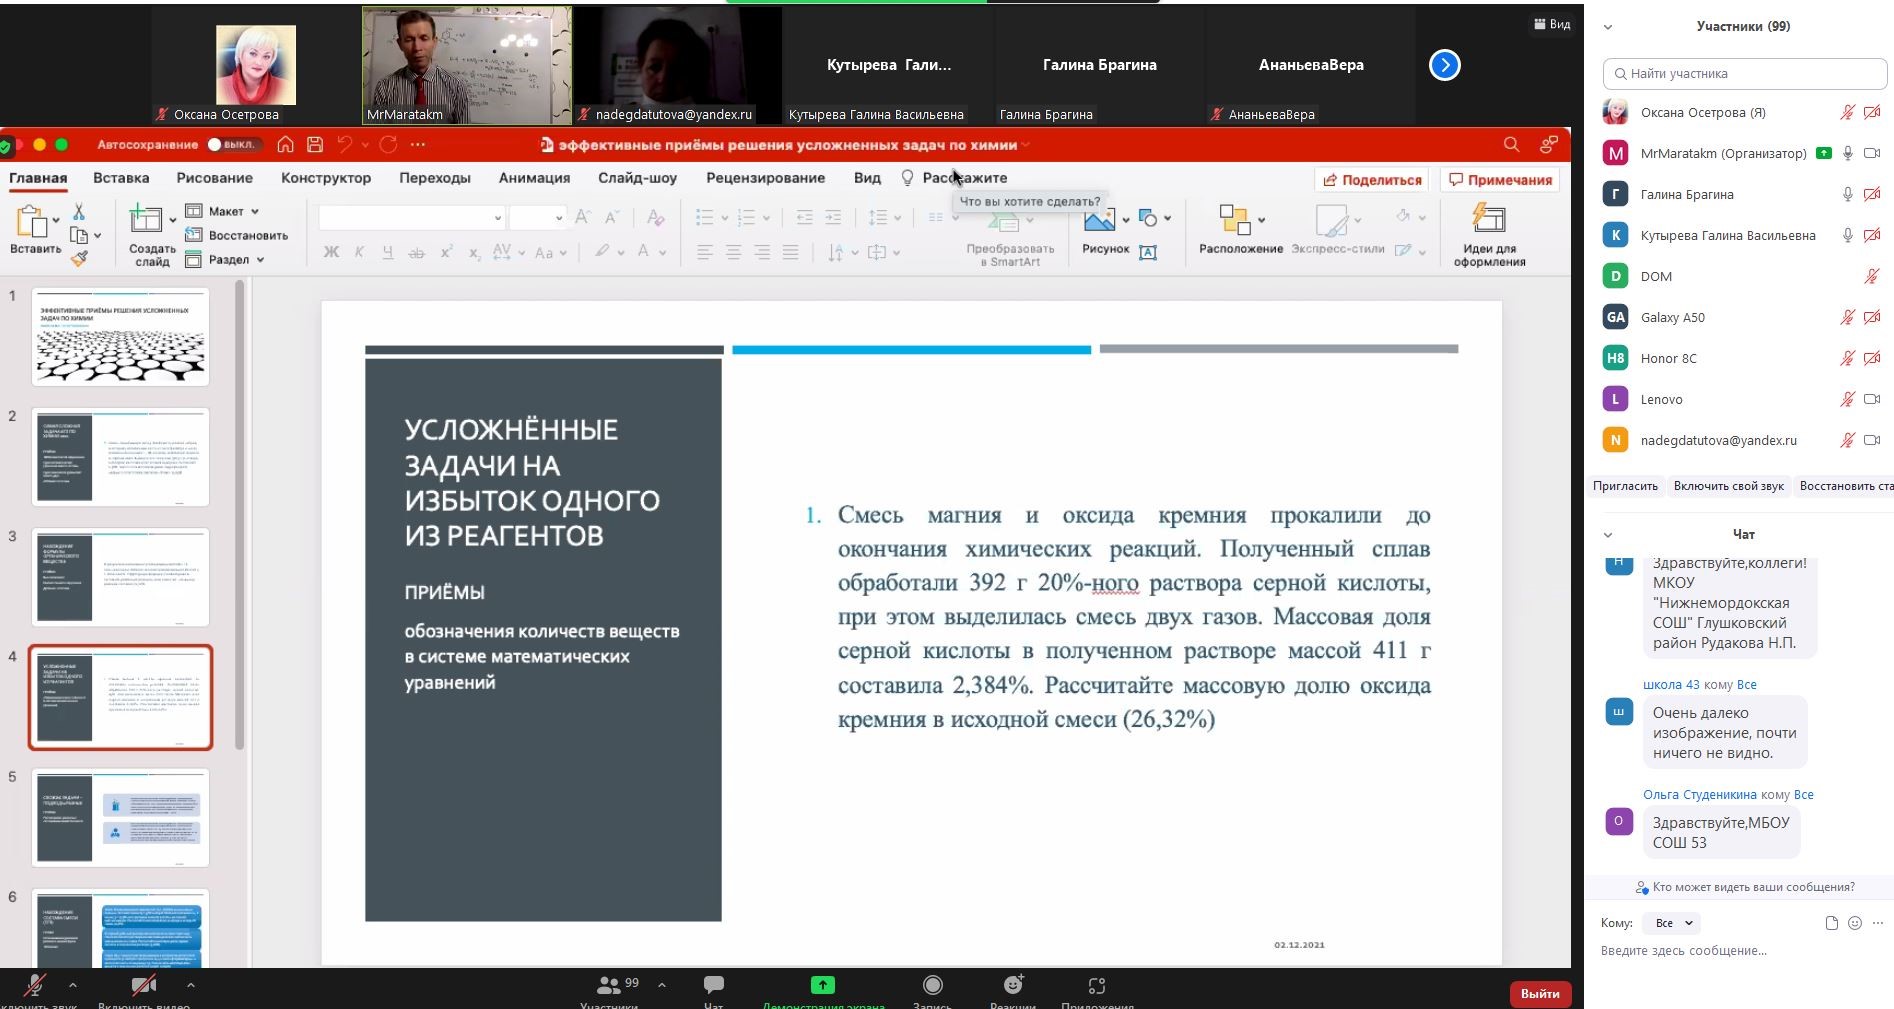Toggle underline Ч formatting

click(x=387, y=252)
